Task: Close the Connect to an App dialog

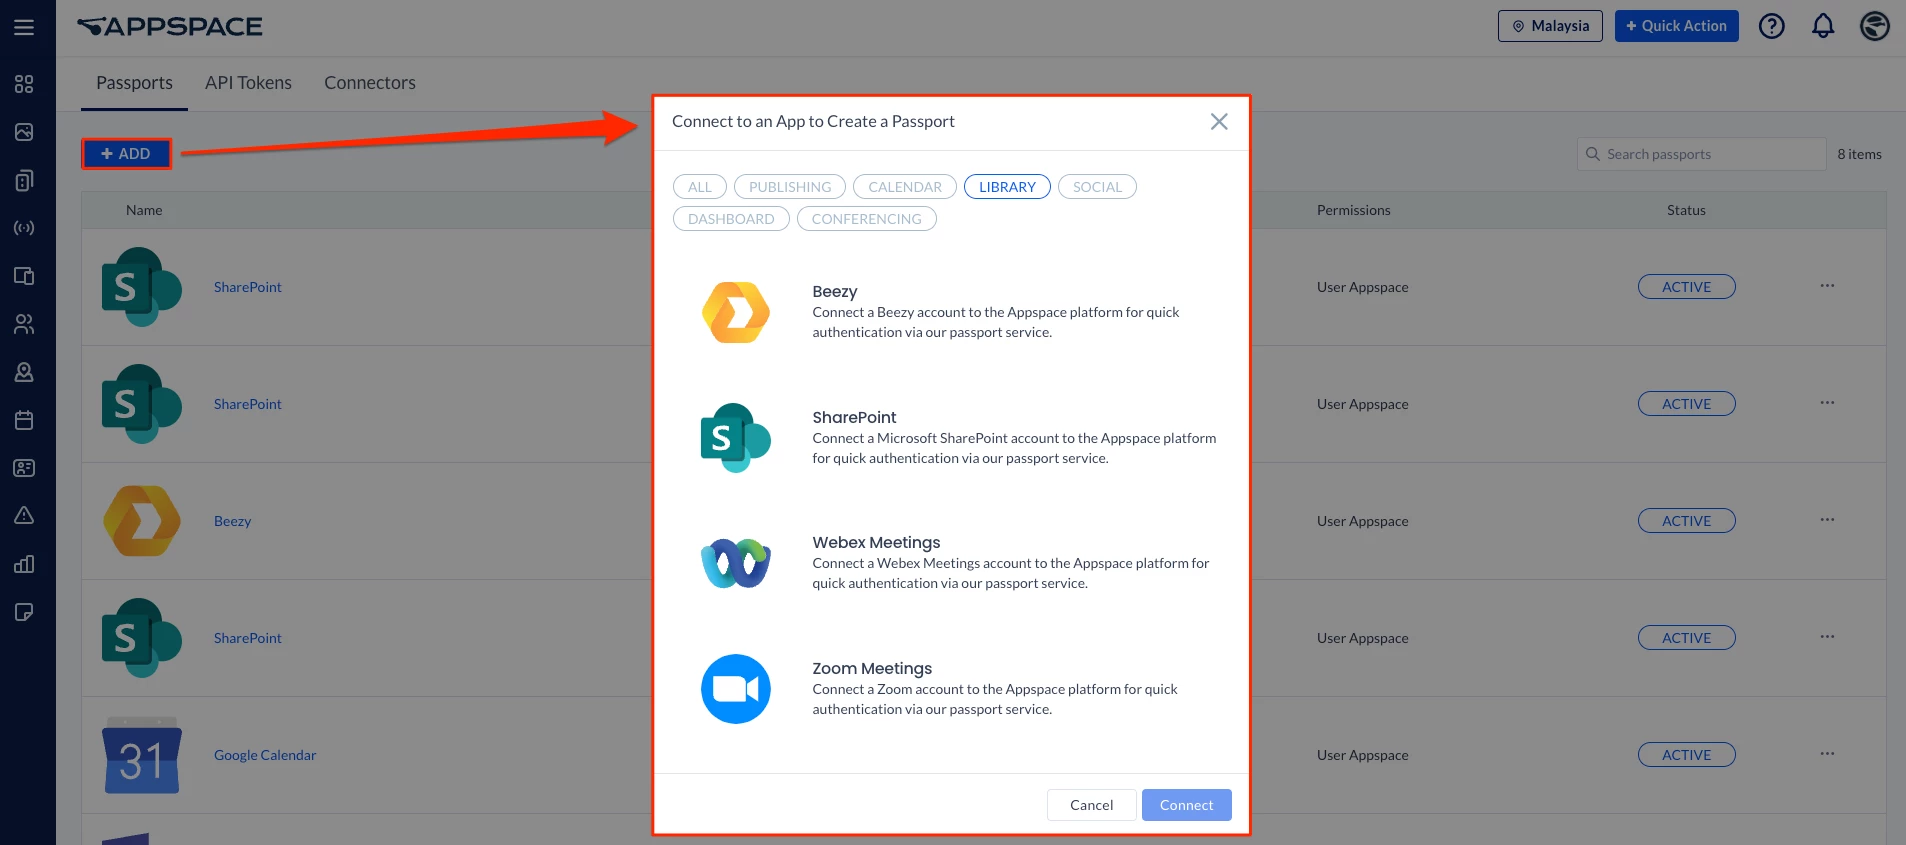Action: point(1219,121)
